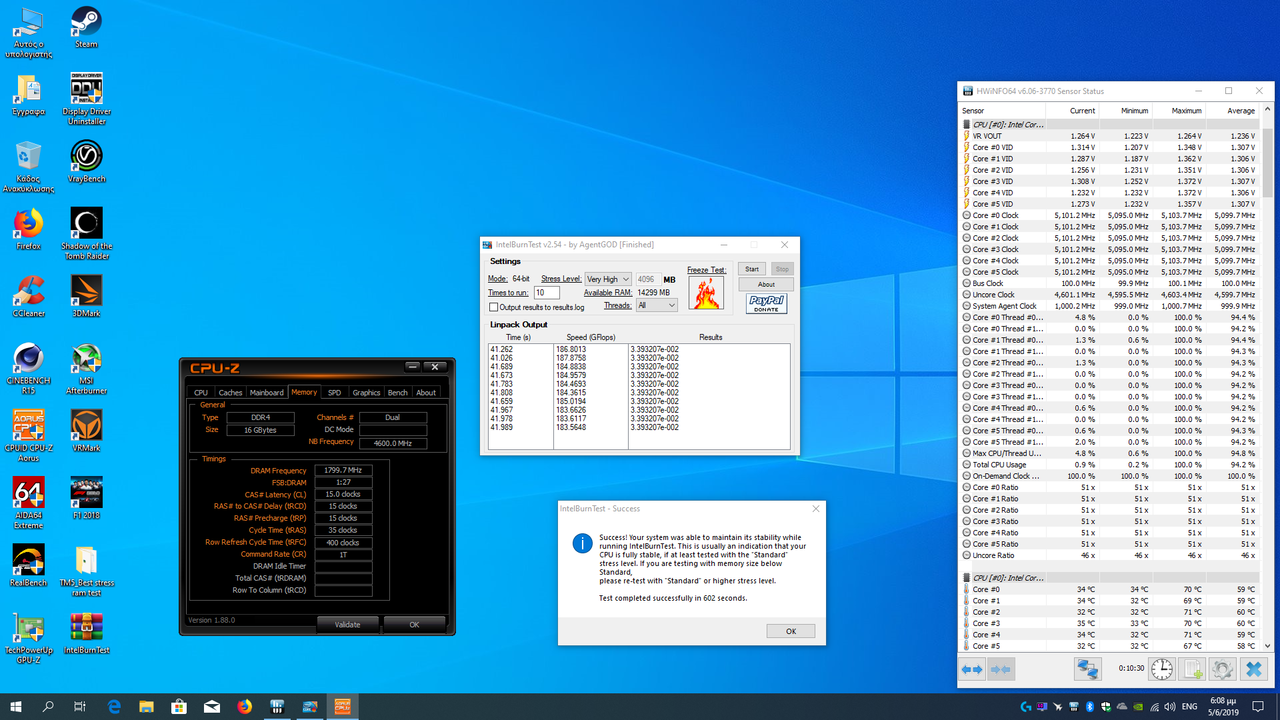1280x720 pixels.
Task: Select the Bus Clock sensor row
Action: pyautogui.click(x=1109, y=283)
